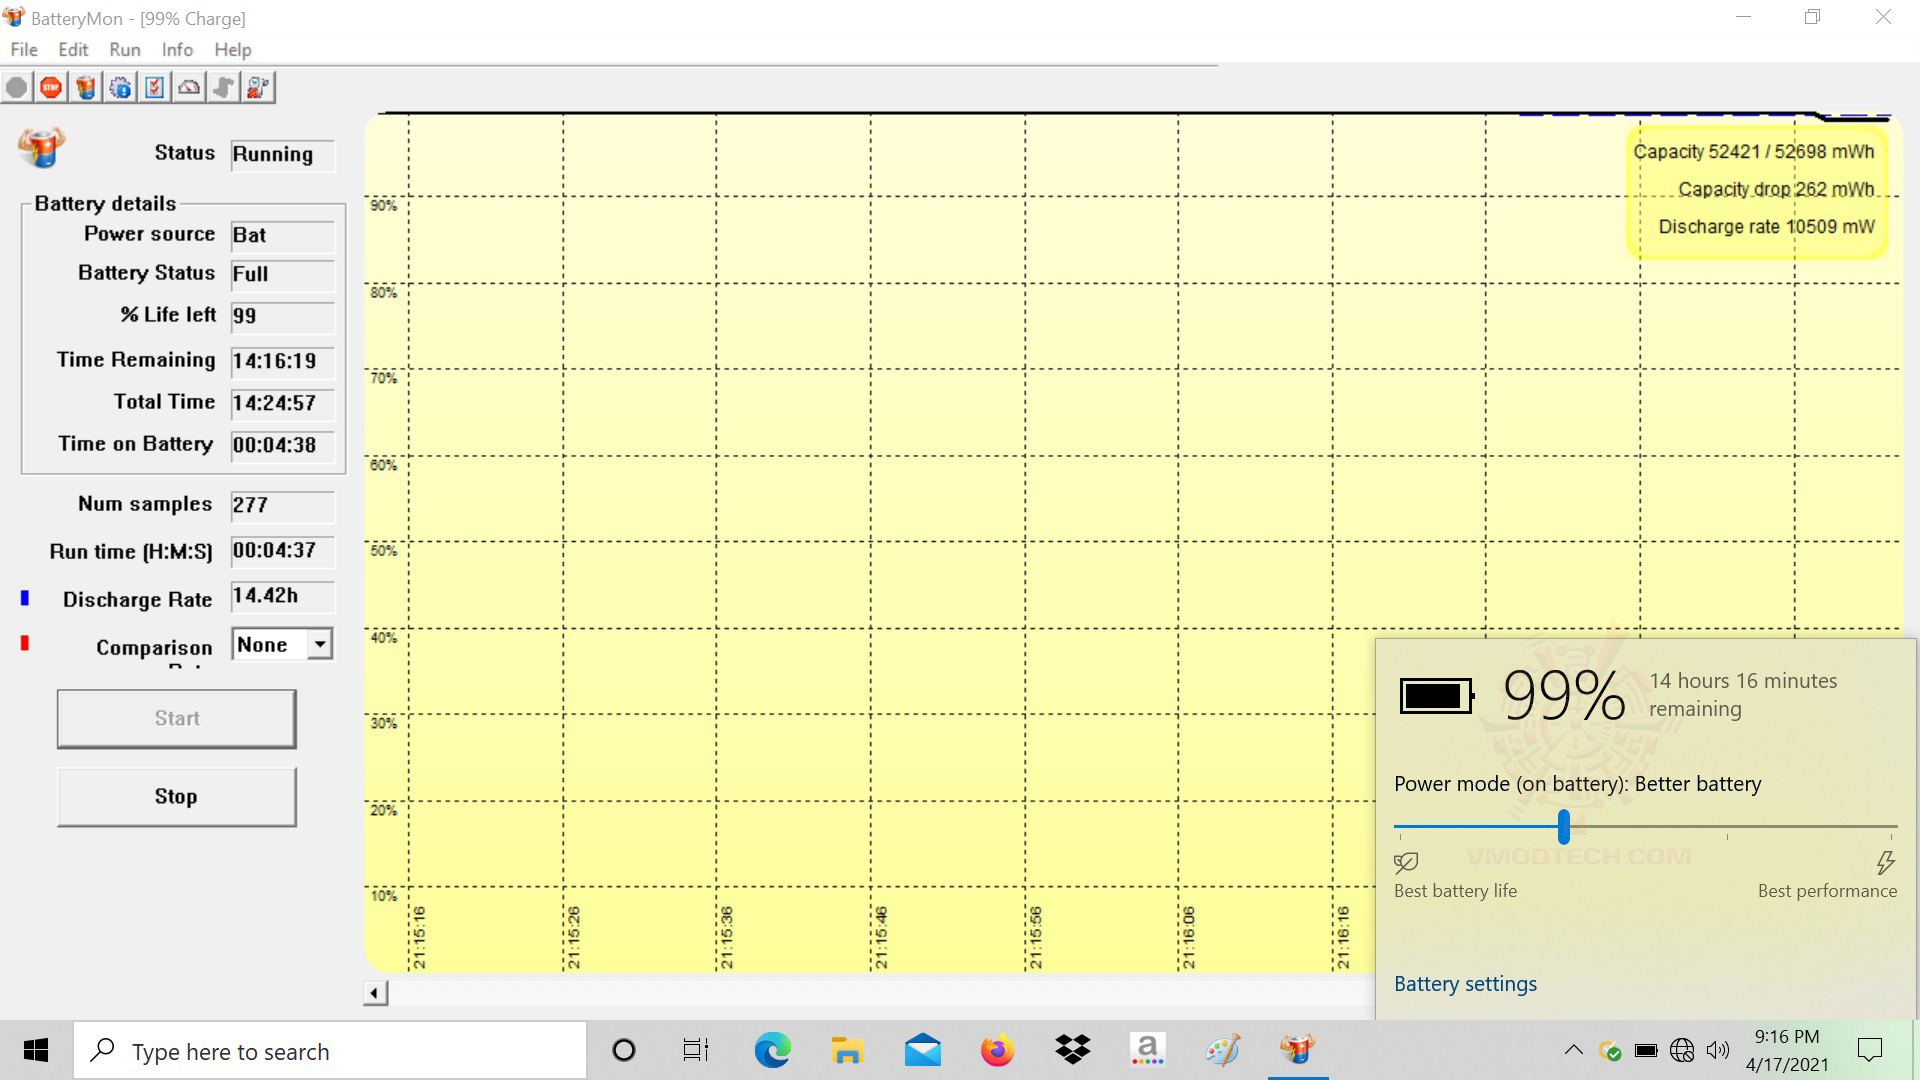Click the clock with red X toolbar icon
Viewport: 1920px width, 1080px height.
(x=257, y=88)
